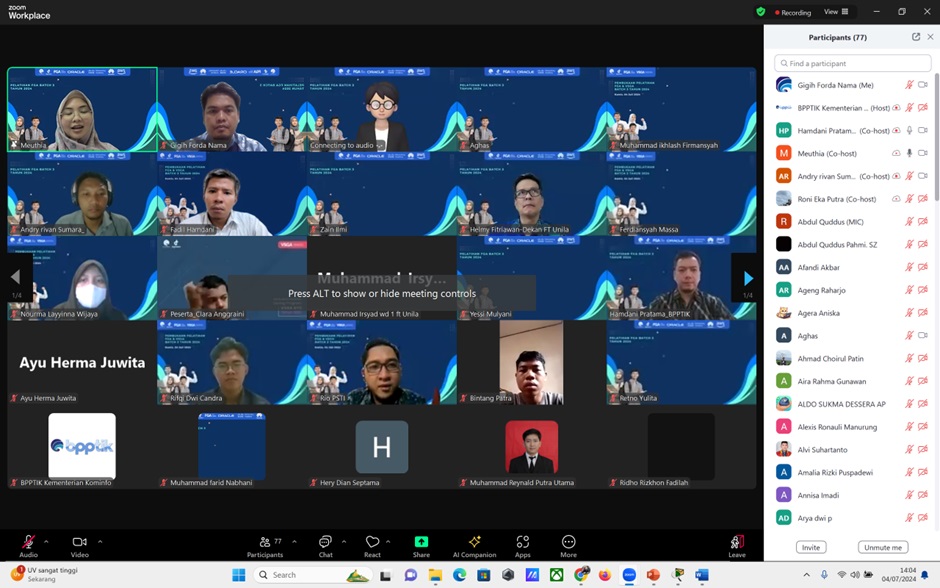Go to the next gallery page

[x=747, y=278]
